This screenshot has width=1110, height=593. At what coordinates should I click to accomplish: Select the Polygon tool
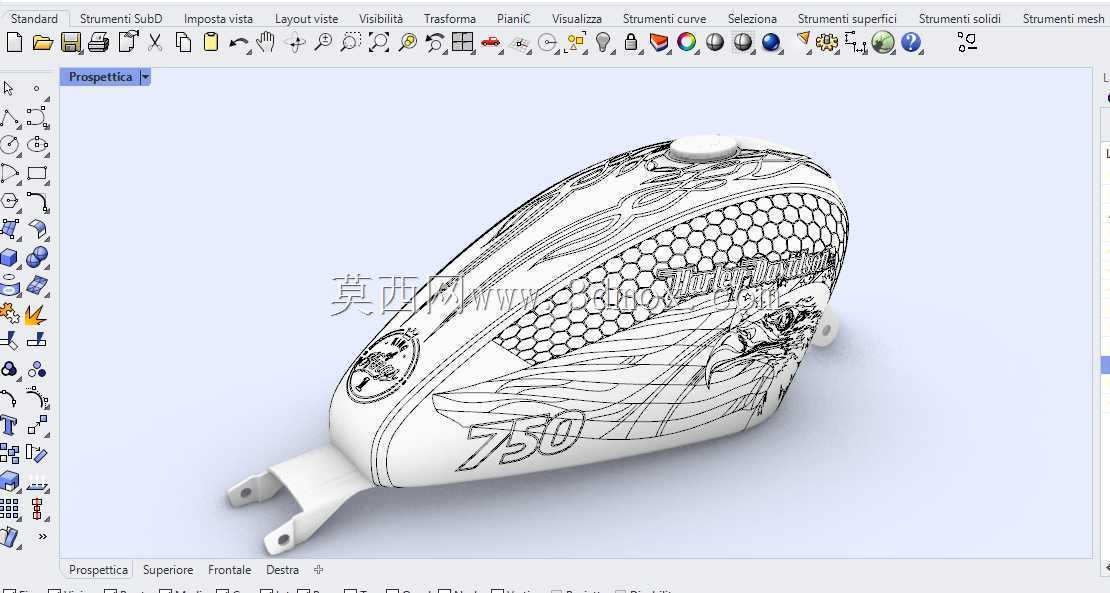tap(9, 201)
